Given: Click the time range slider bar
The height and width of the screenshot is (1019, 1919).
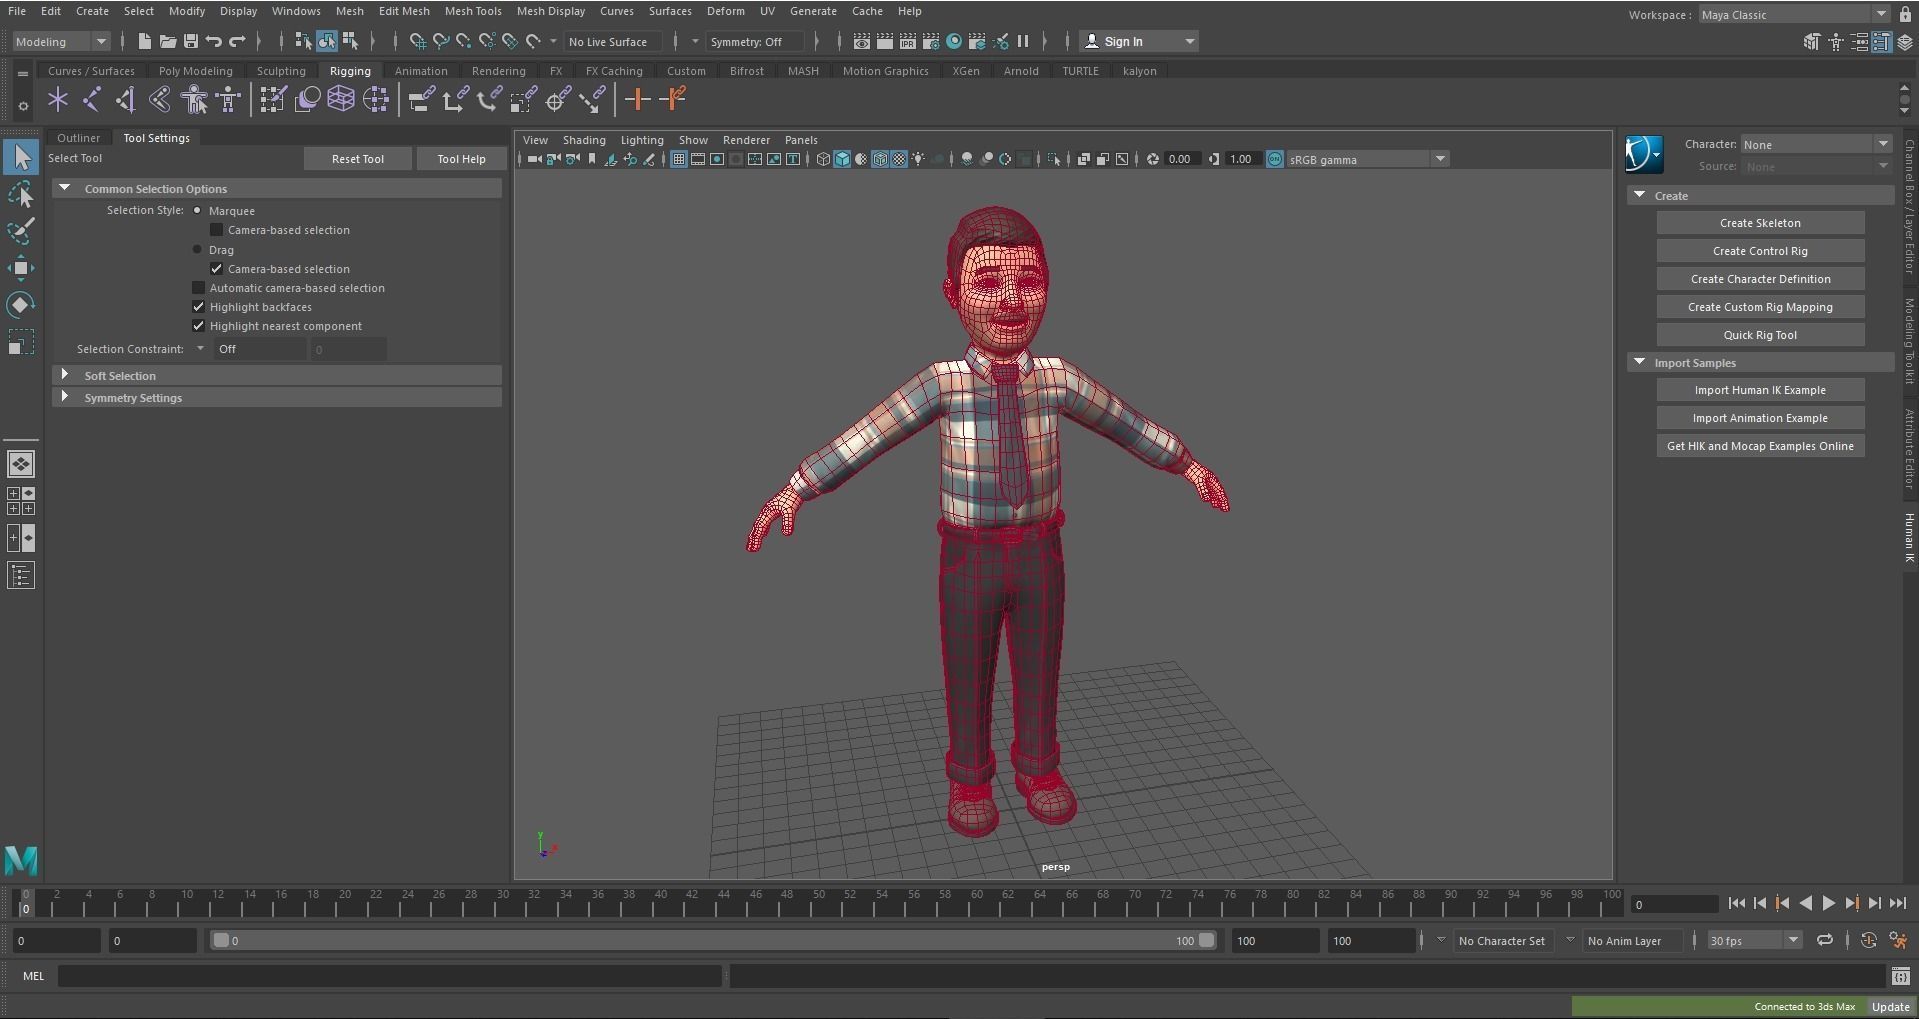Looking at the screenshot, I should [714, 940].
